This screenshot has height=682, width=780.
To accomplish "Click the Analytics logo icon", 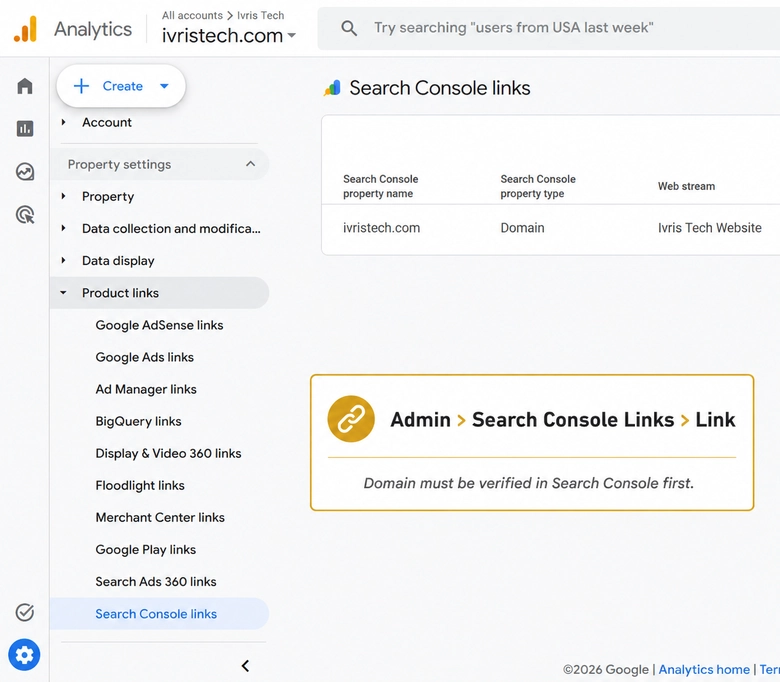I will pos(25,29).
